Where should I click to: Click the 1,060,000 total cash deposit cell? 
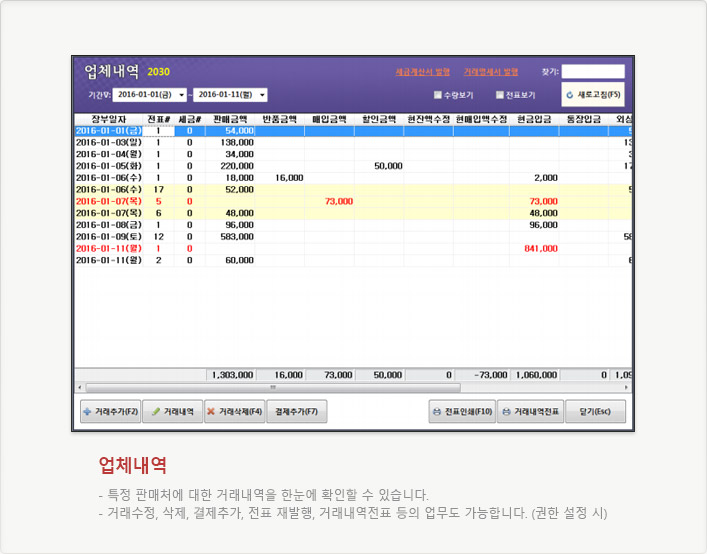click(x=536, y=375)
